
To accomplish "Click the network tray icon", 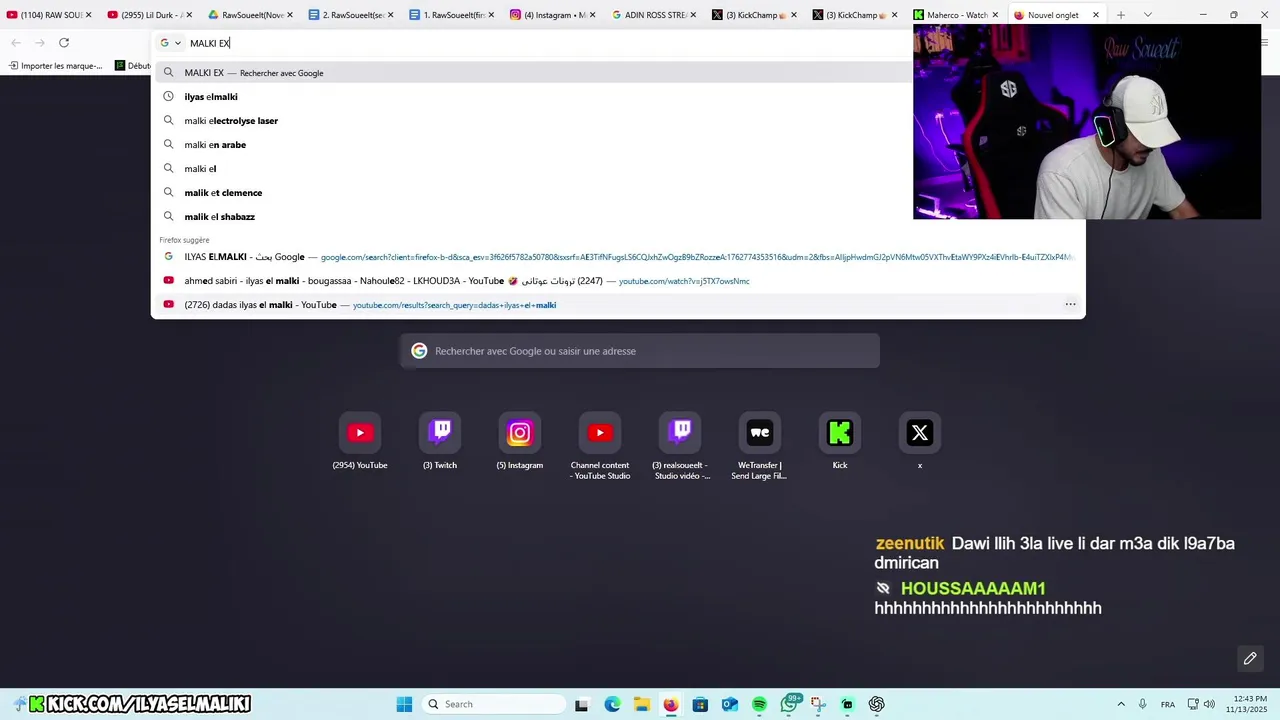I will pos(1193,704).
